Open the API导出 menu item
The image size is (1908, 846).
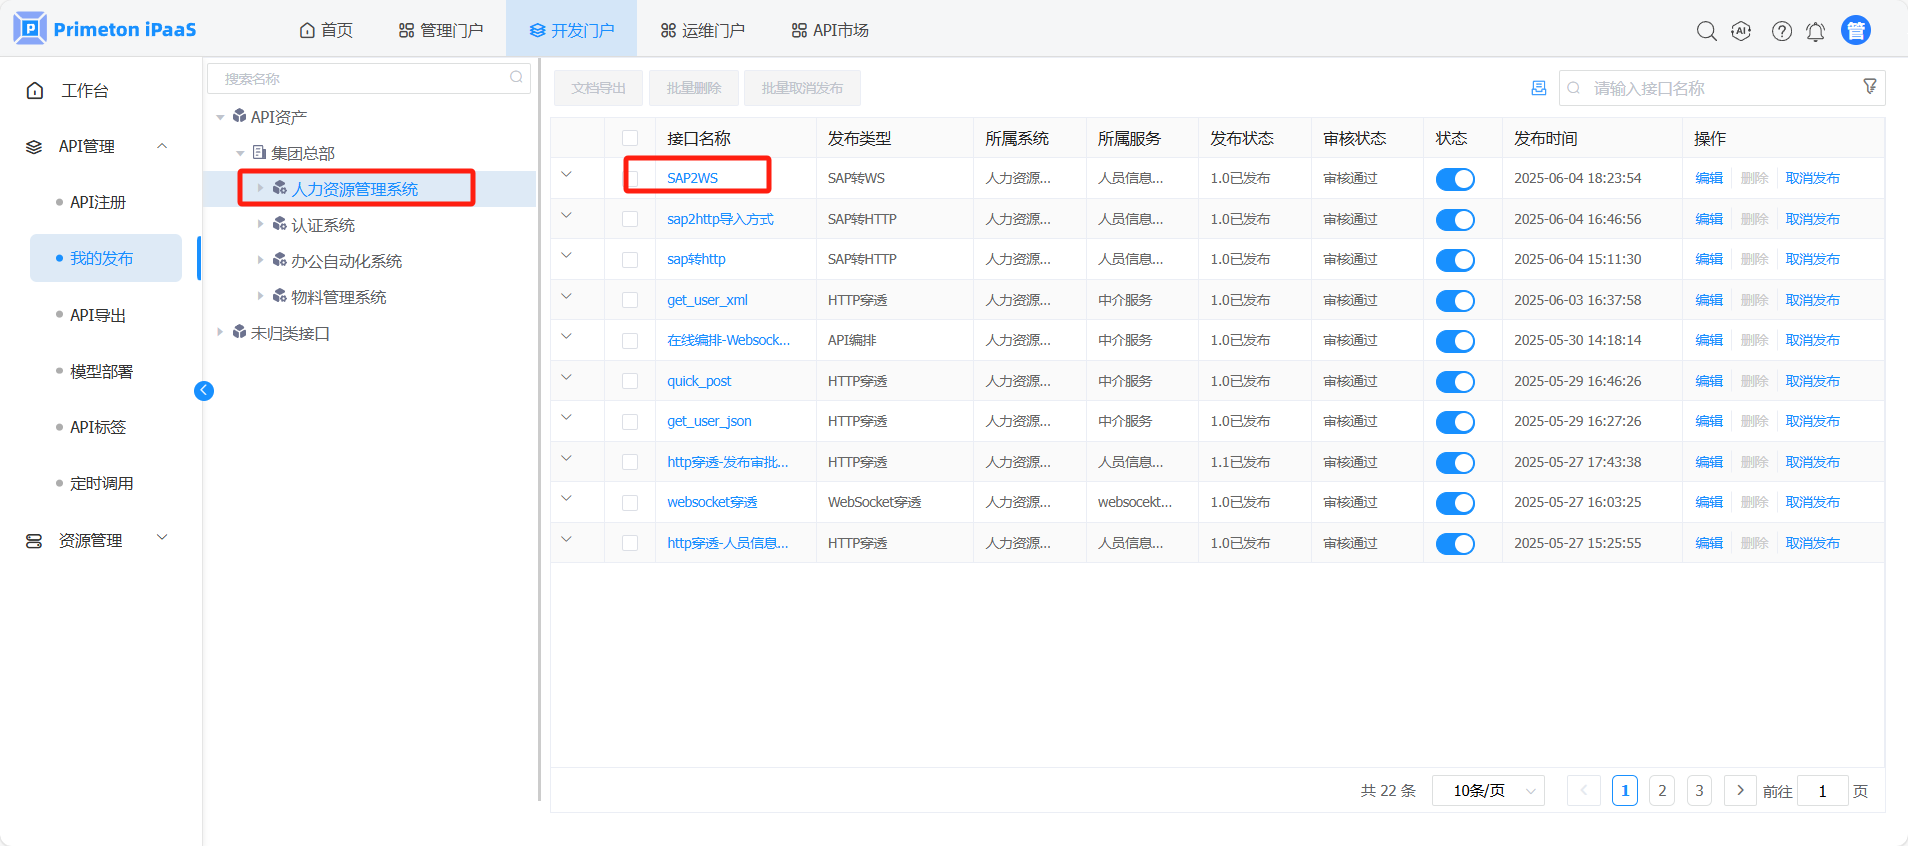(98, 315)
